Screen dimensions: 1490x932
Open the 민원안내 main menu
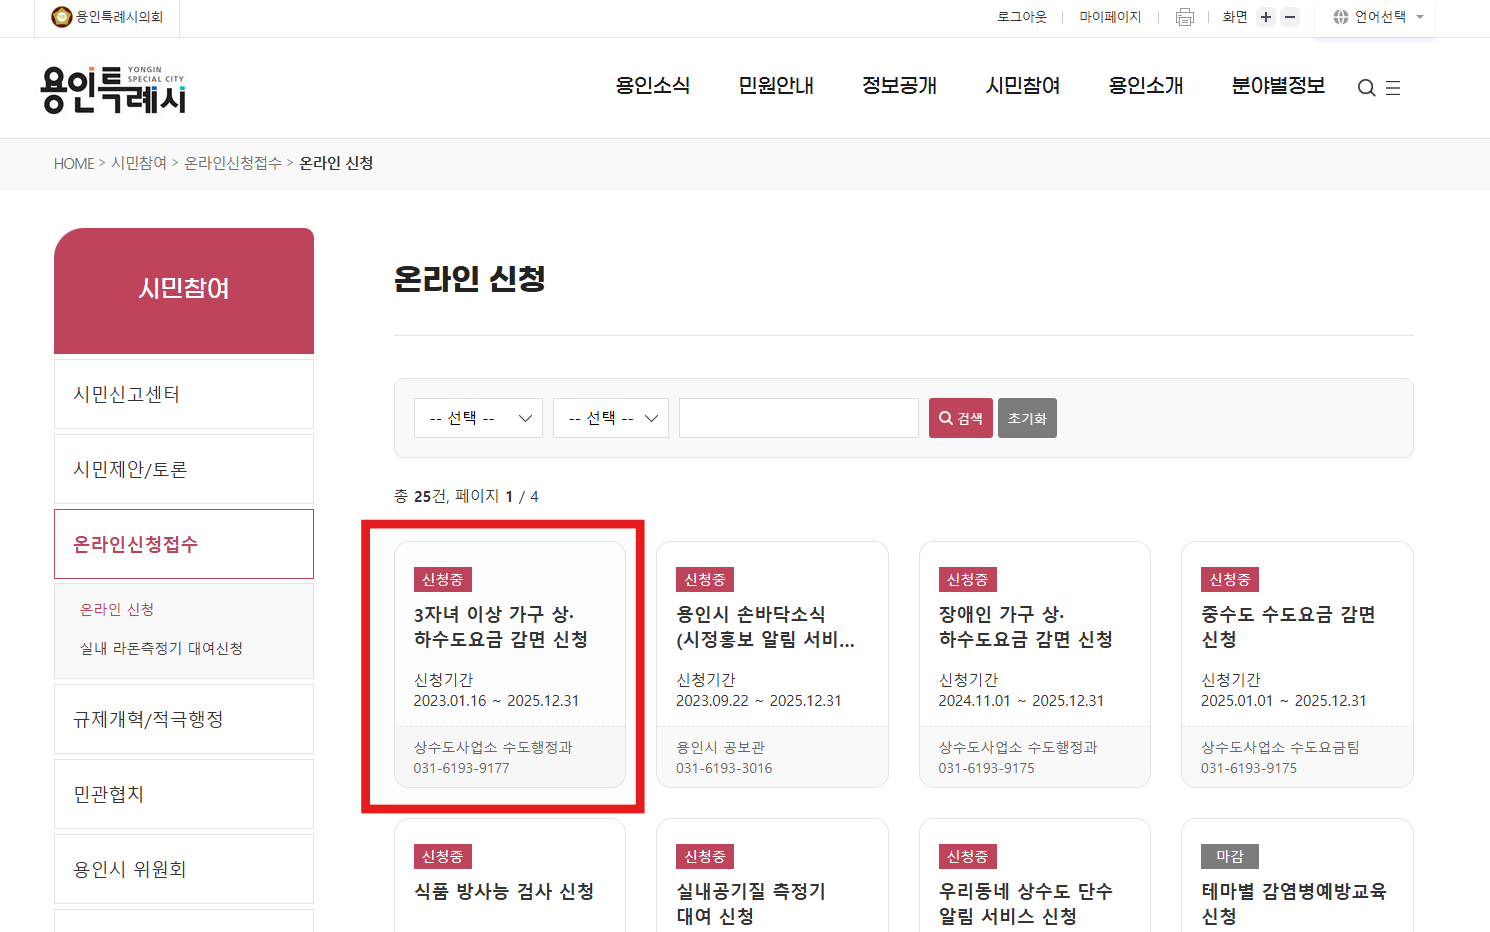pyautogui.click(x=776, y=86)
